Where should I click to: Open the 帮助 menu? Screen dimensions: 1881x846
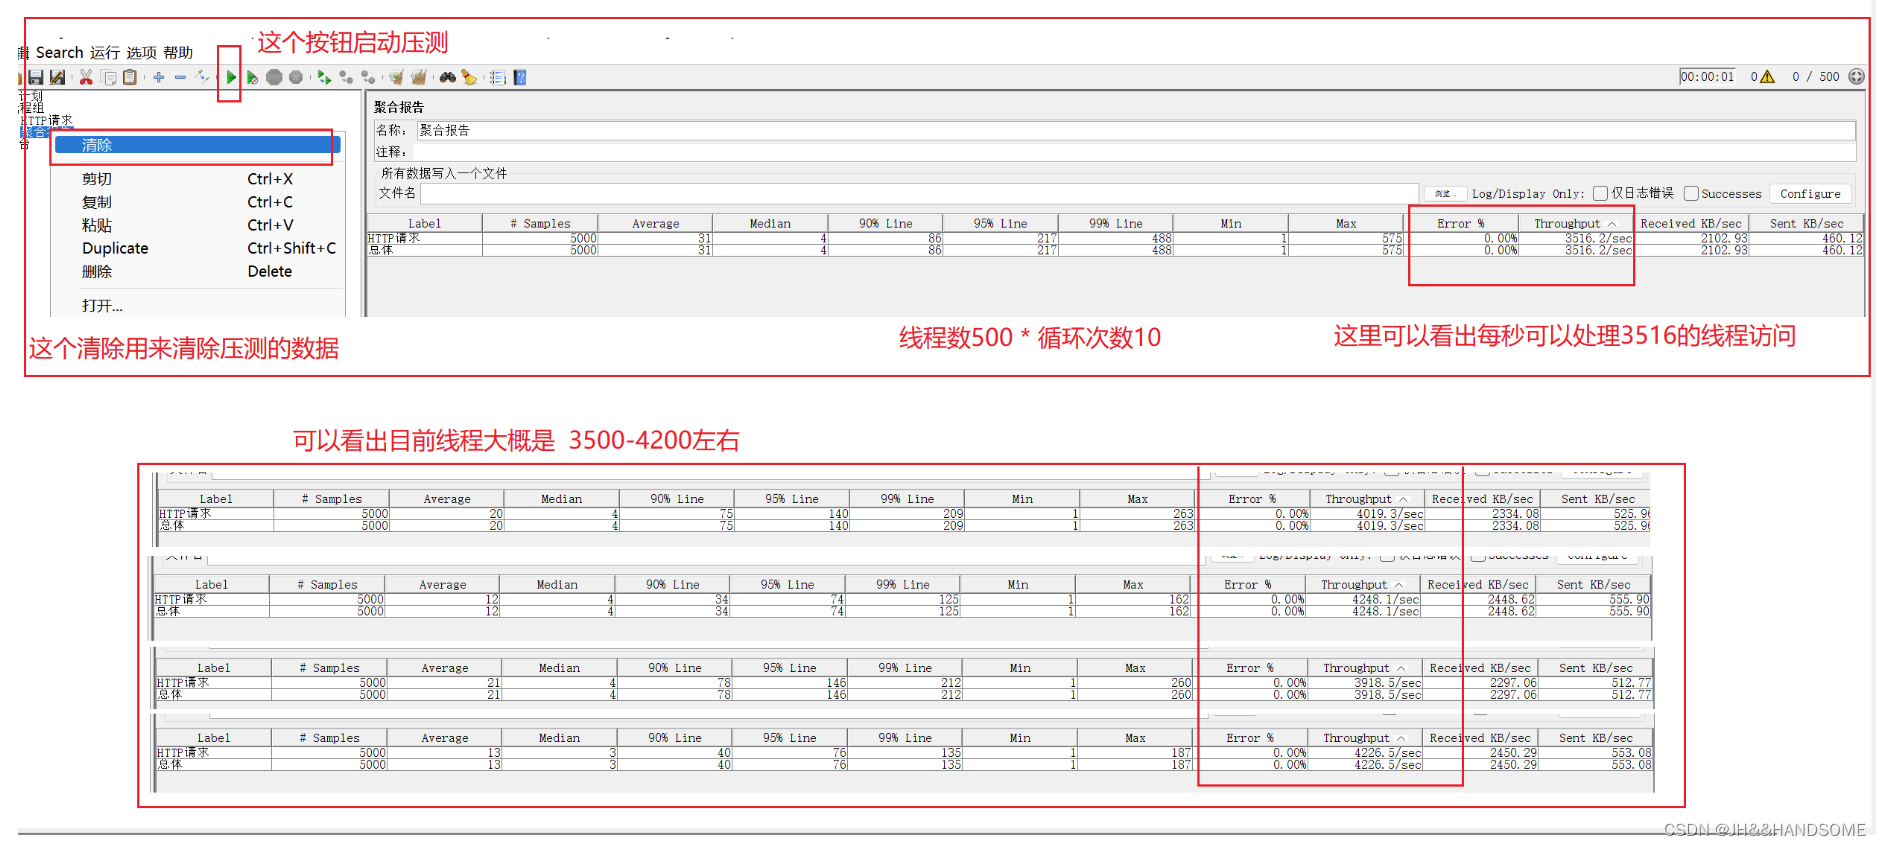coord(178,53)
